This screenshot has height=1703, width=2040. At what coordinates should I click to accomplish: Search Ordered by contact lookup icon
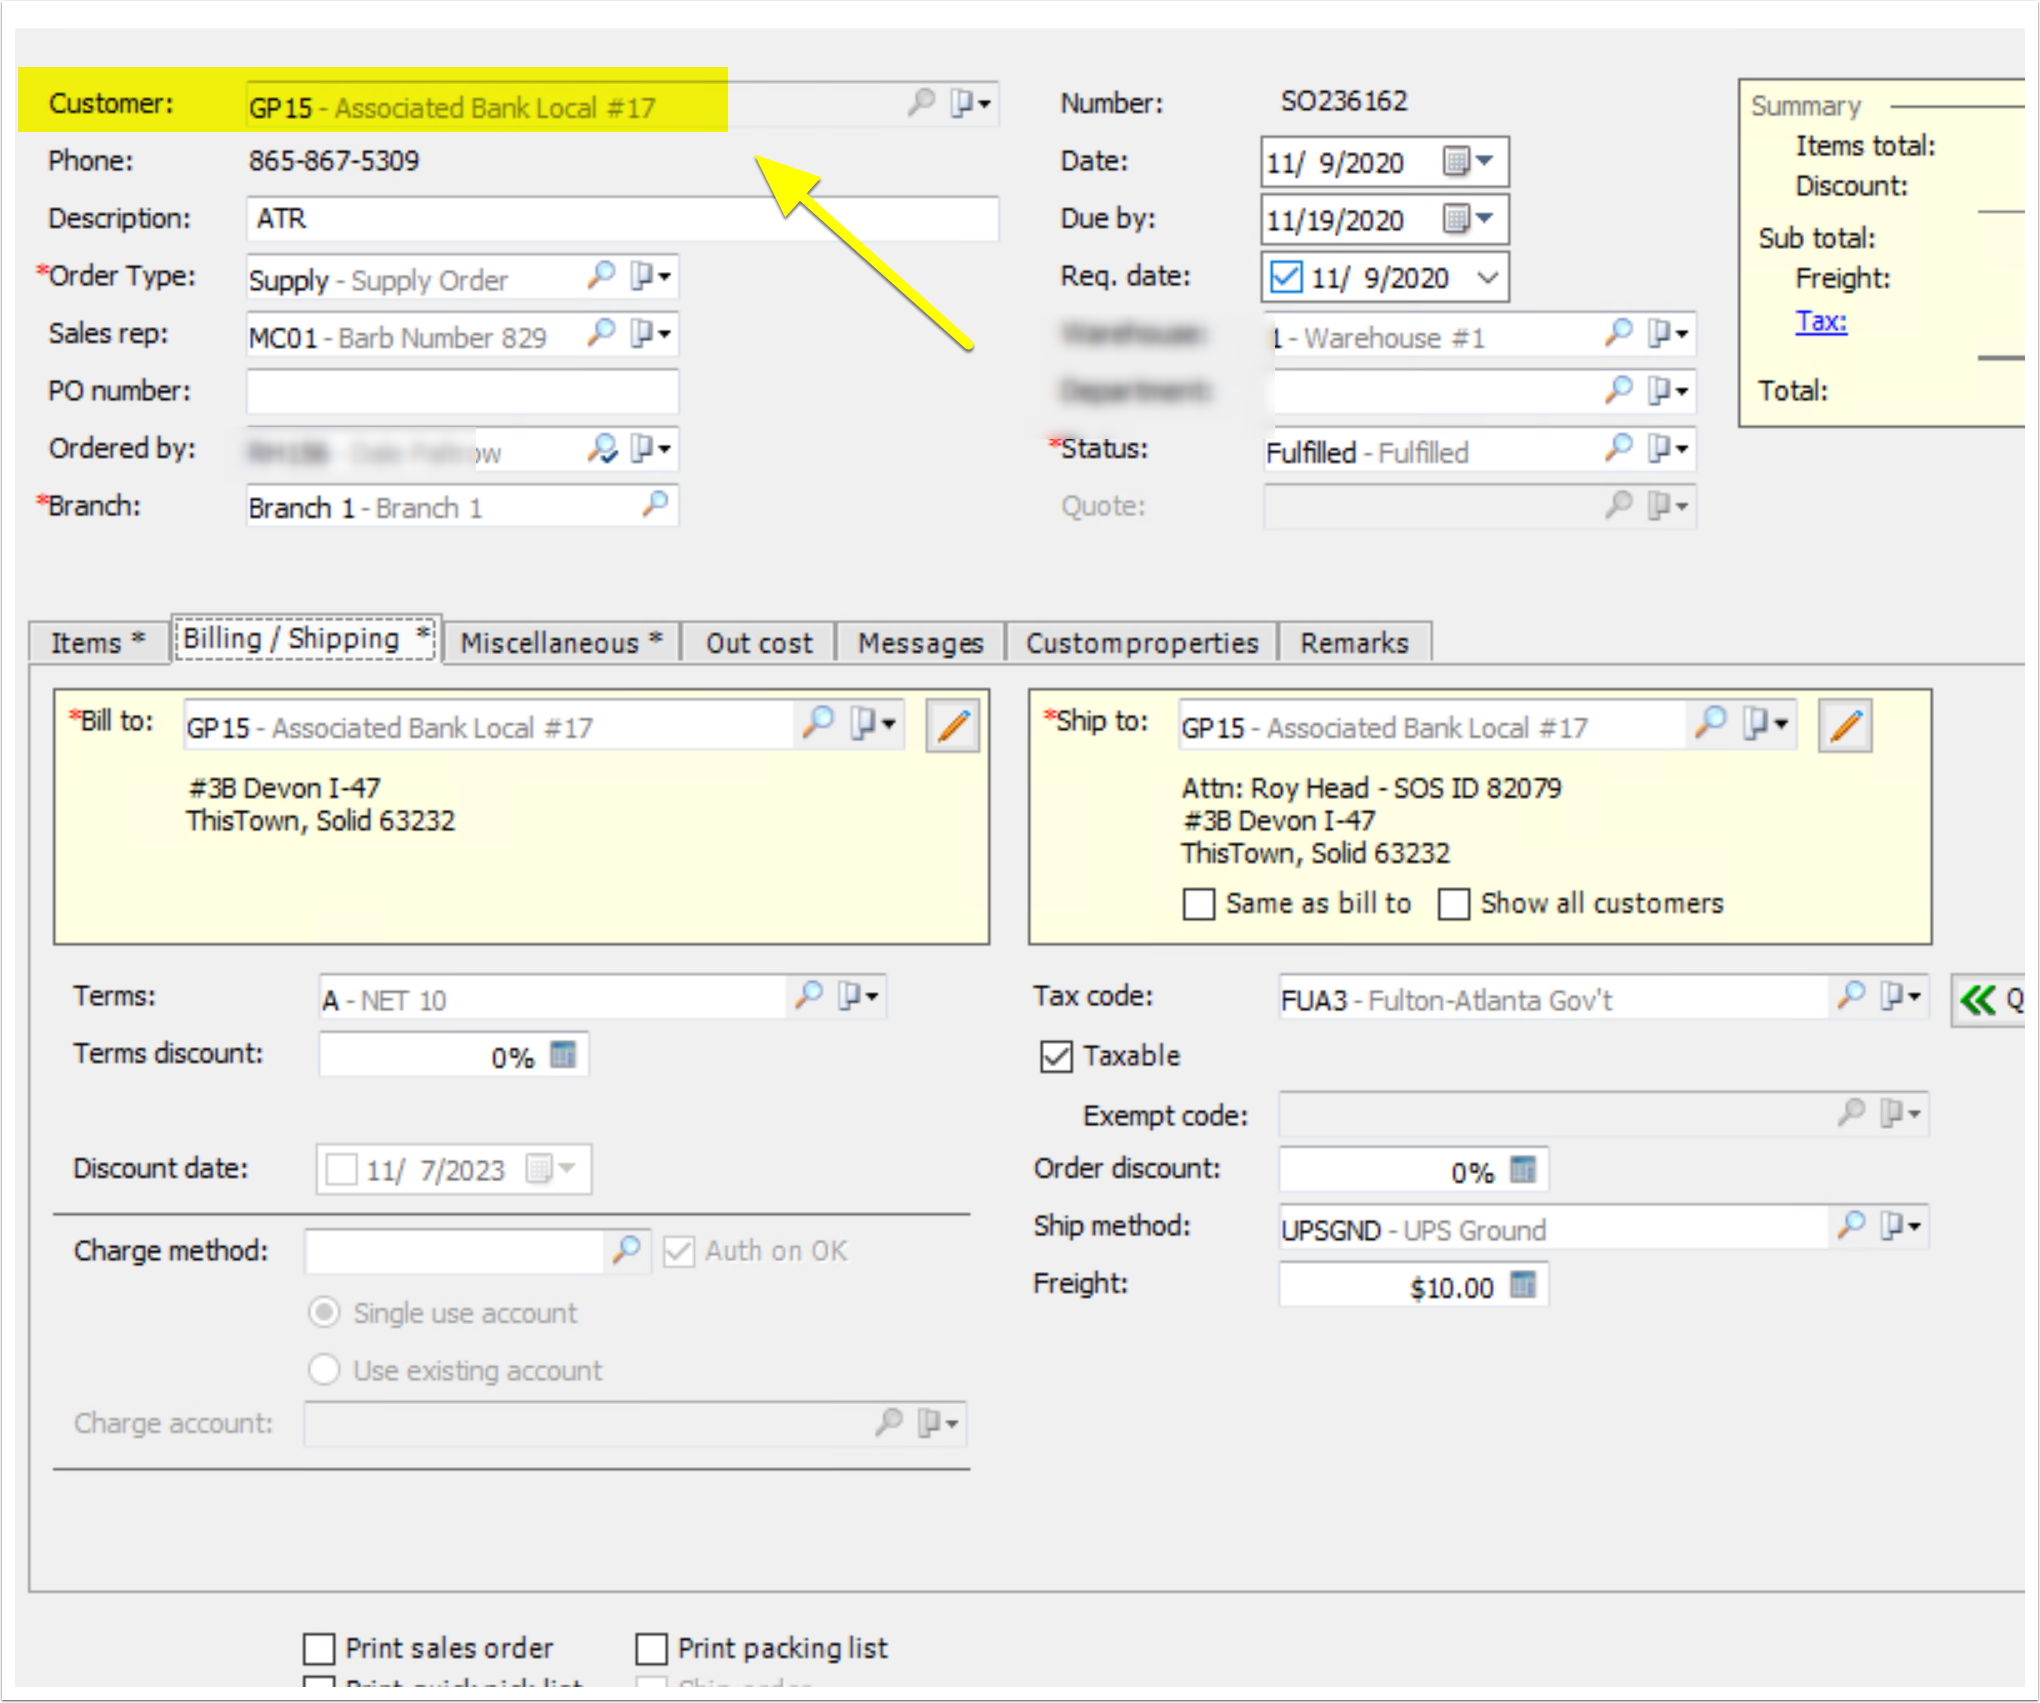(x=601, y=448)
